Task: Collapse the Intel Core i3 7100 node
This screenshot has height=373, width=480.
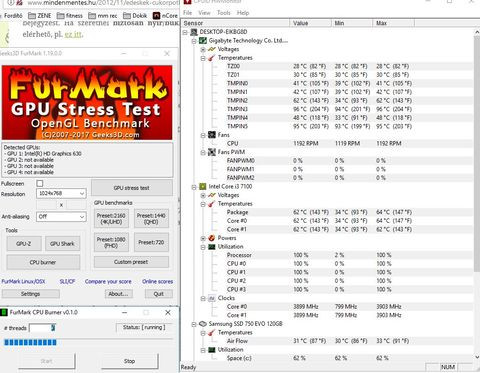Action: [x=194, y=187]
